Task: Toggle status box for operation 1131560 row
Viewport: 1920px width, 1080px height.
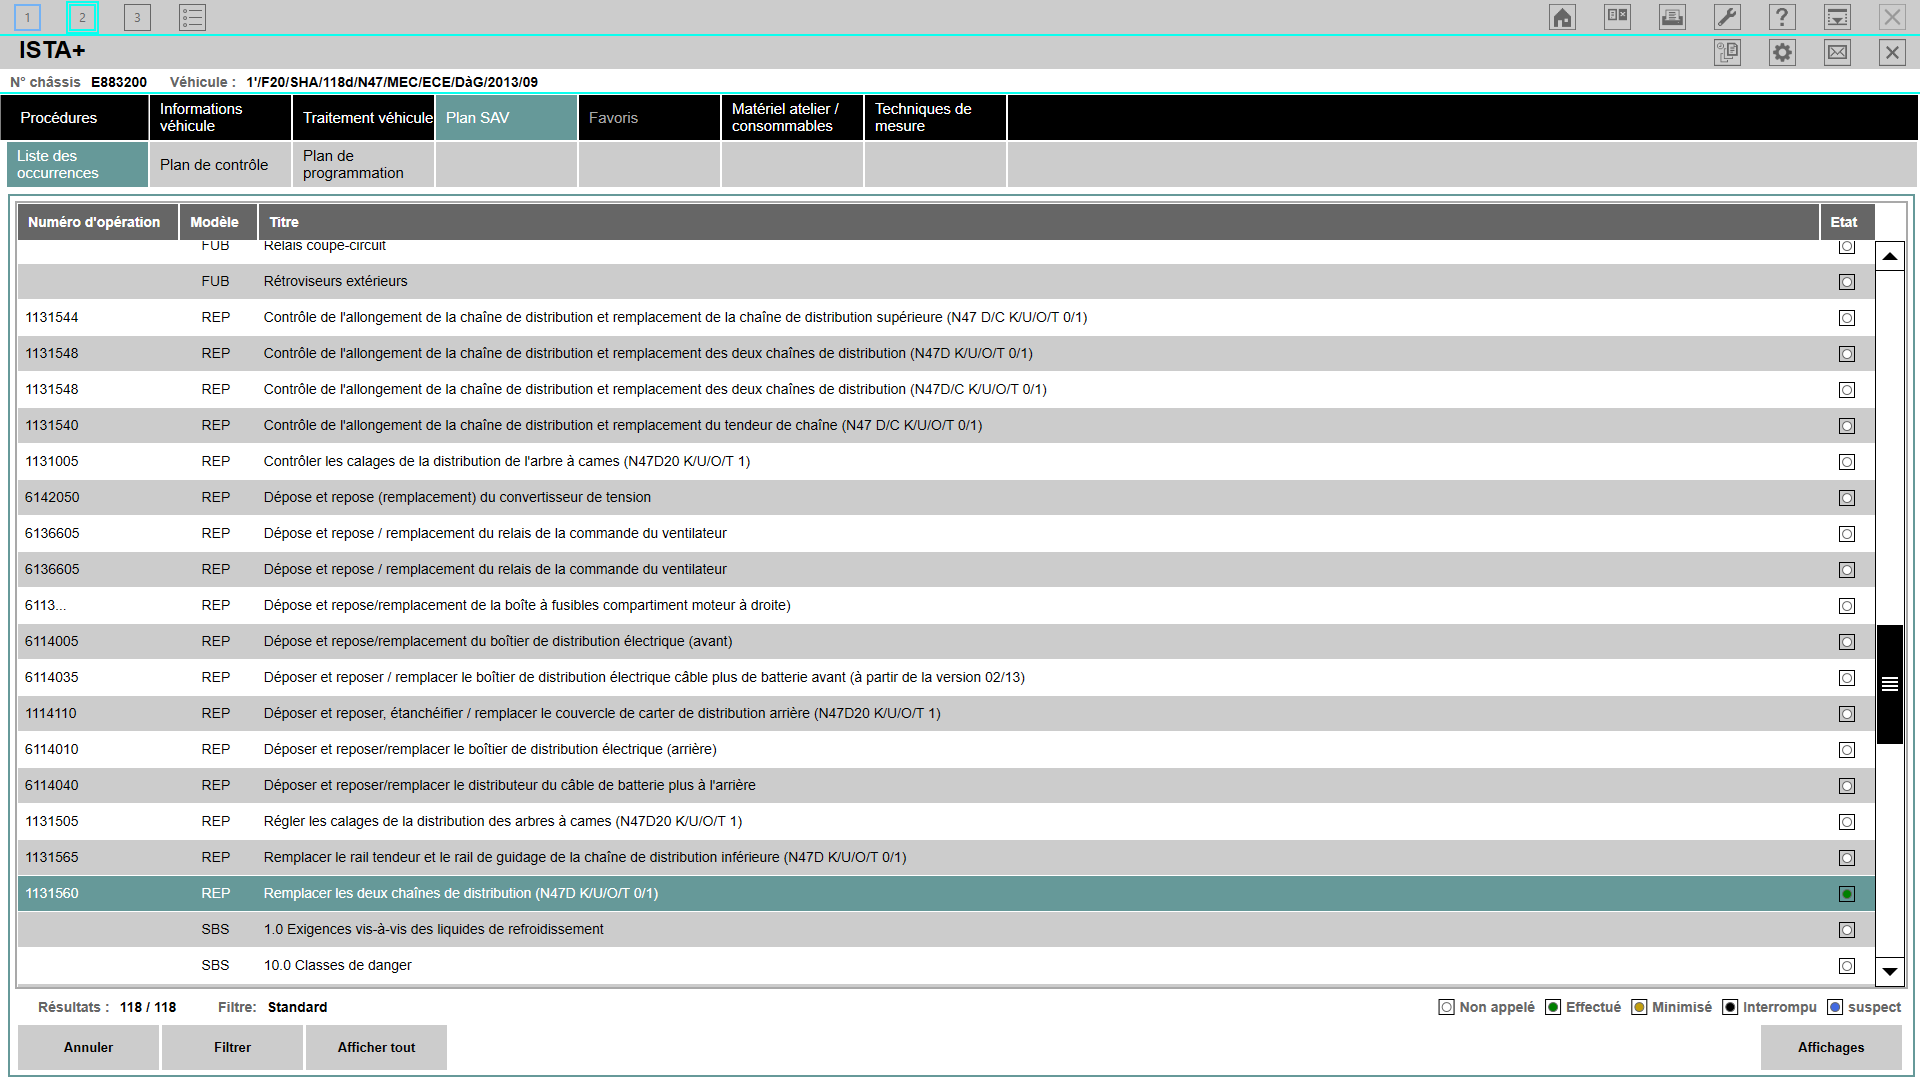Action: coord(1846,894)
